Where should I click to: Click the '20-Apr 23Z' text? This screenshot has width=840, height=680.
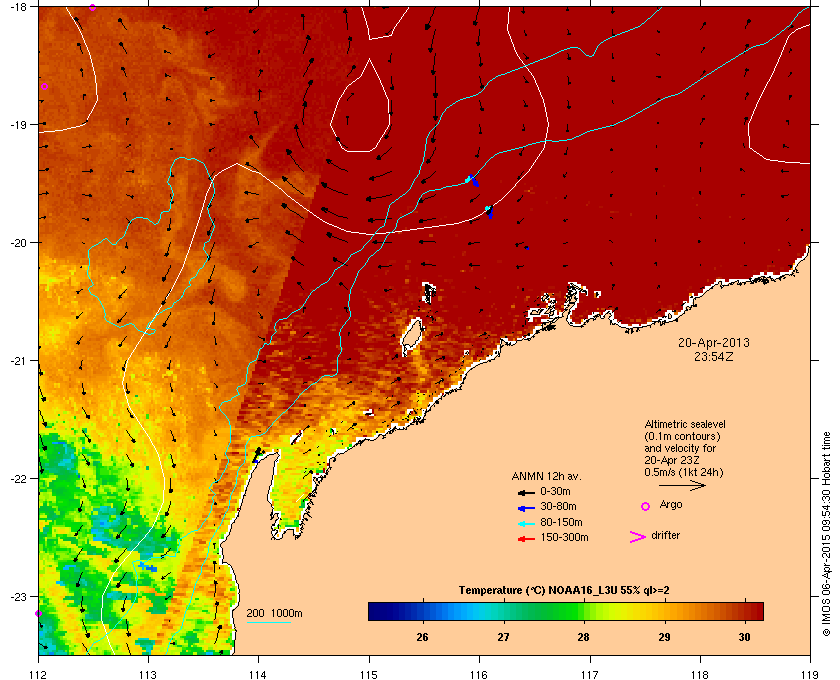tap(672, 460)
